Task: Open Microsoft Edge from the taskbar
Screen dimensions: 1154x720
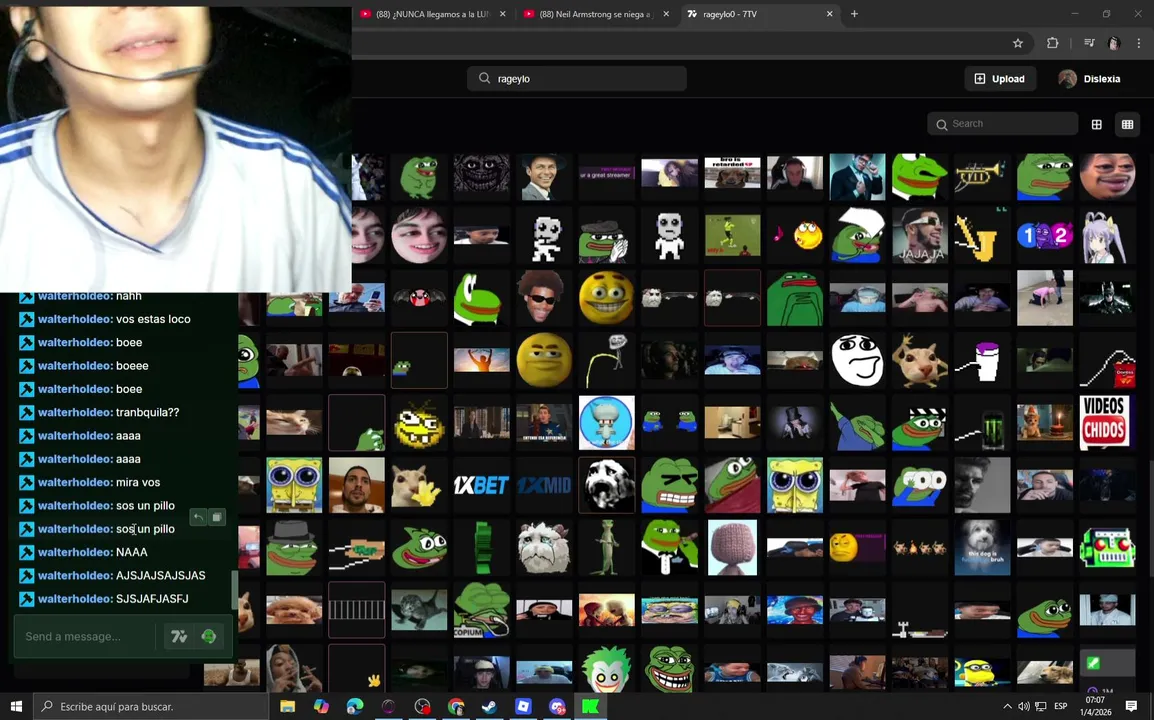Action: coord(355,706)
